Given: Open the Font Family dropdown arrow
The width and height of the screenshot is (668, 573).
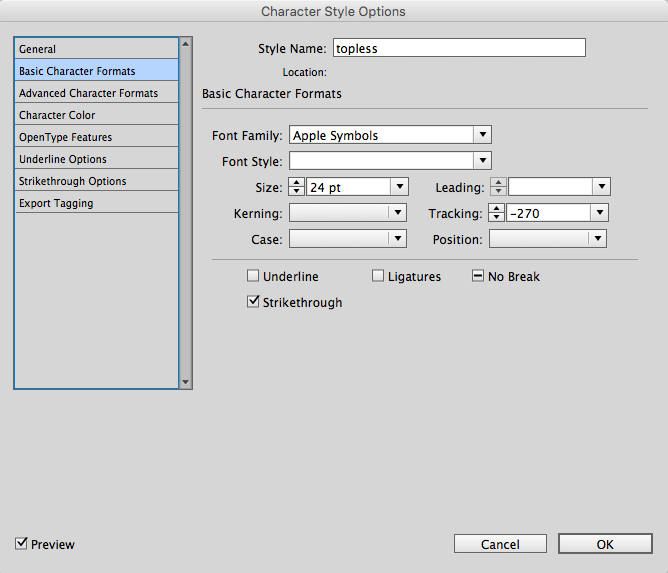Looking at the screenshot, I should tap(483, 135).
